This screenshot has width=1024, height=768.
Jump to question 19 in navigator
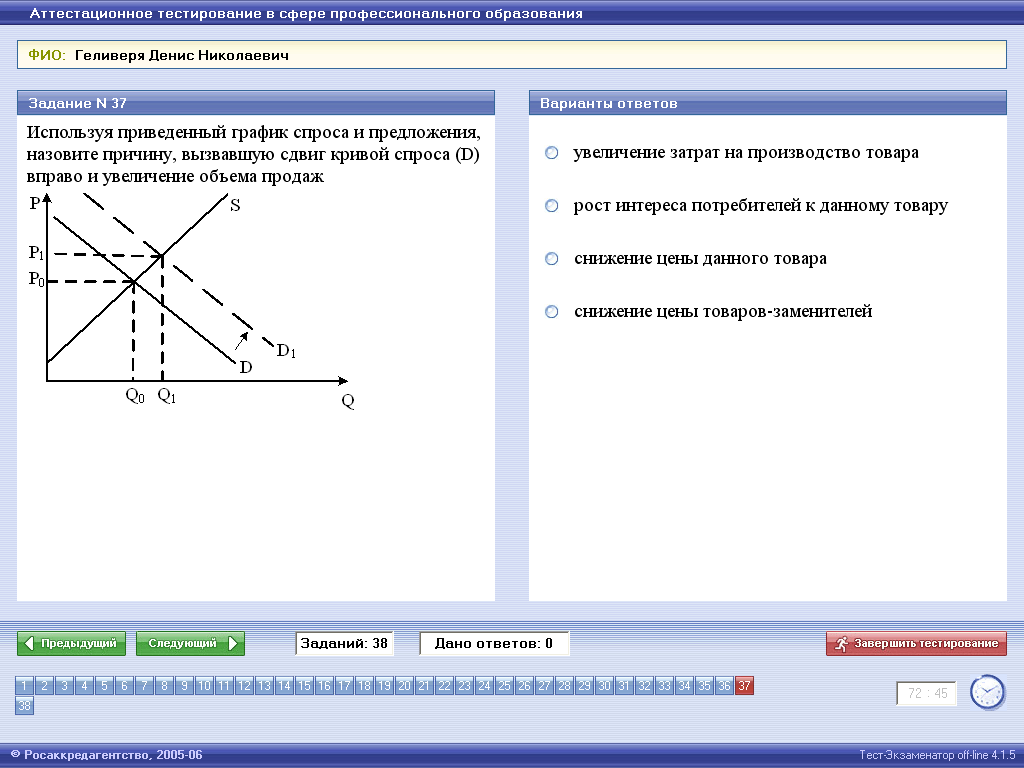click(384, 686)
